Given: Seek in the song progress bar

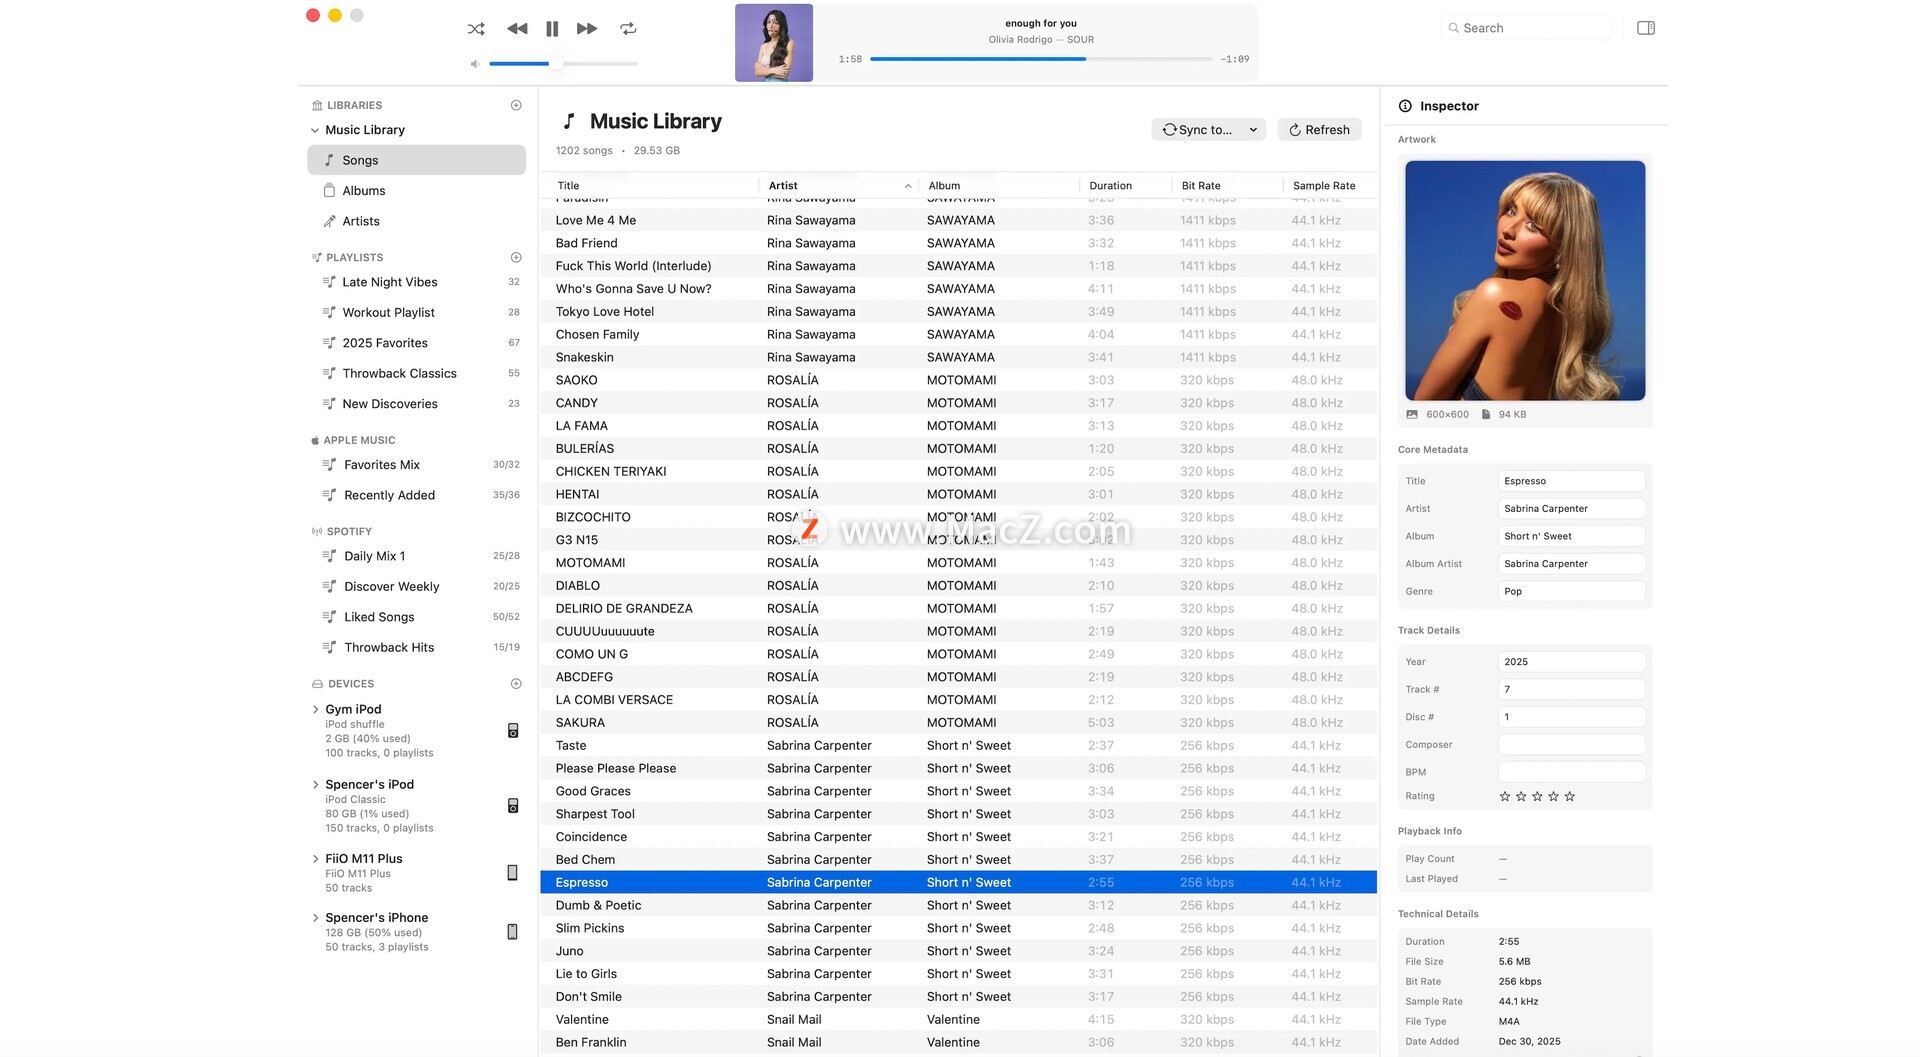Looking at the screenshot, I should click(x=1041, y=59).
